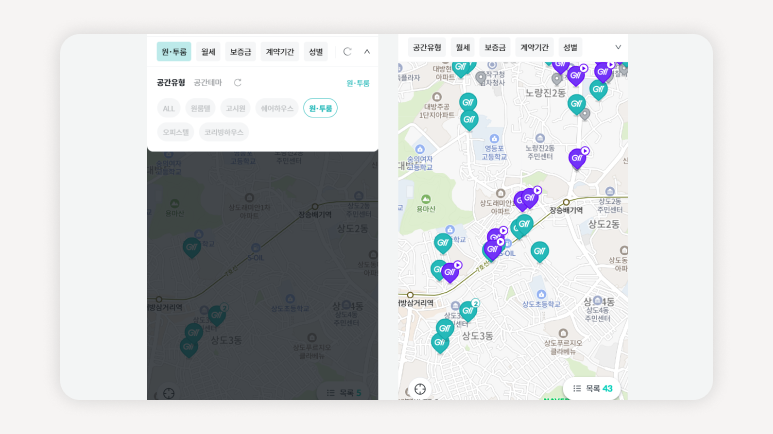Toggle the 원룸텔 chip

(x=200, y=108)
